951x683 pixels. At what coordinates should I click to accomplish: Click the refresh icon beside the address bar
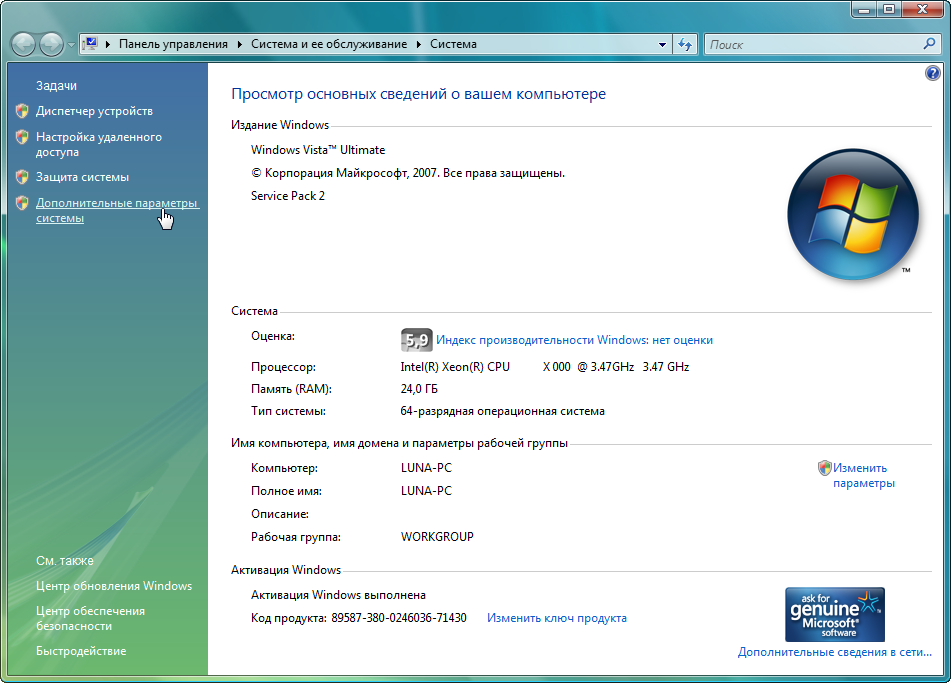pos(685,44)
